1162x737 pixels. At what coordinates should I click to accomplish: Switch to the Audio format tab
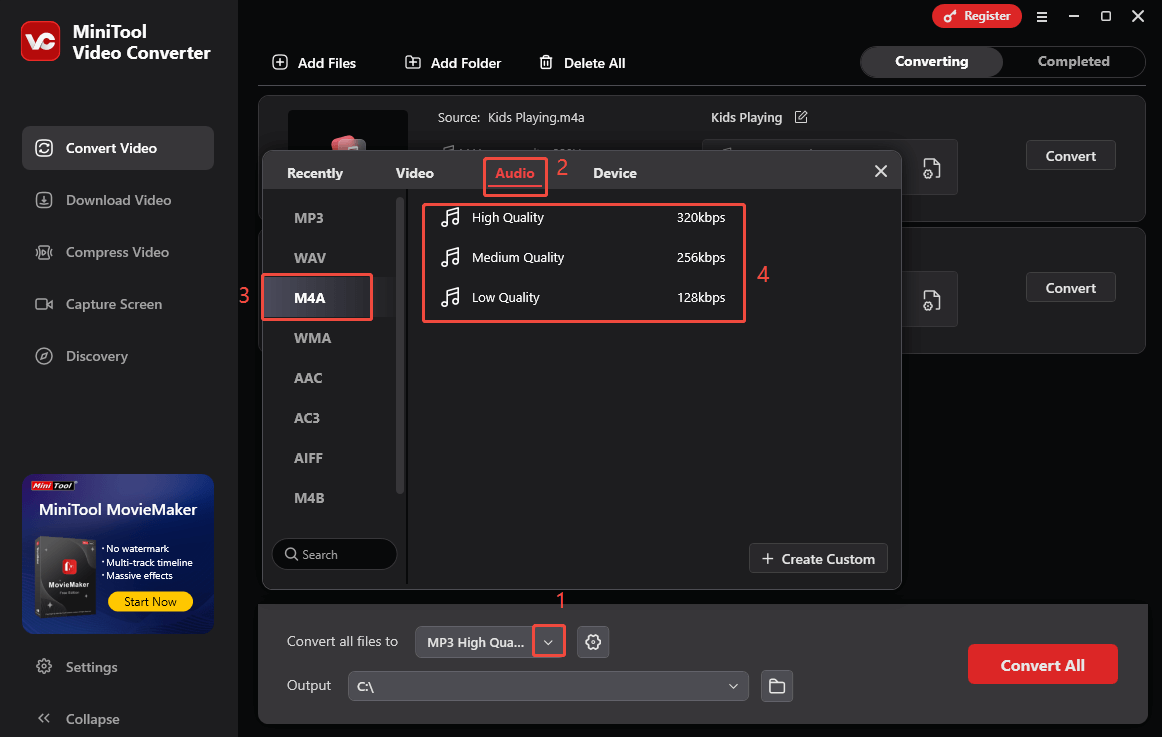(x=515, y=173)
